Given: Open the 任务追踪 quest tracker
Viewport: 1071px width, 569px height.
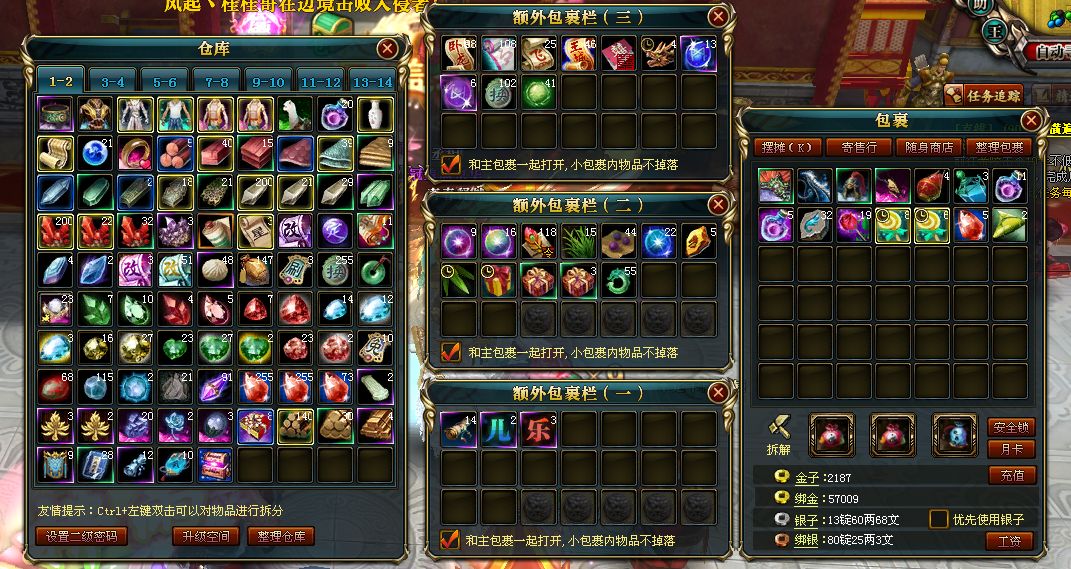Looking at the screenshot, I should [984, 96].
